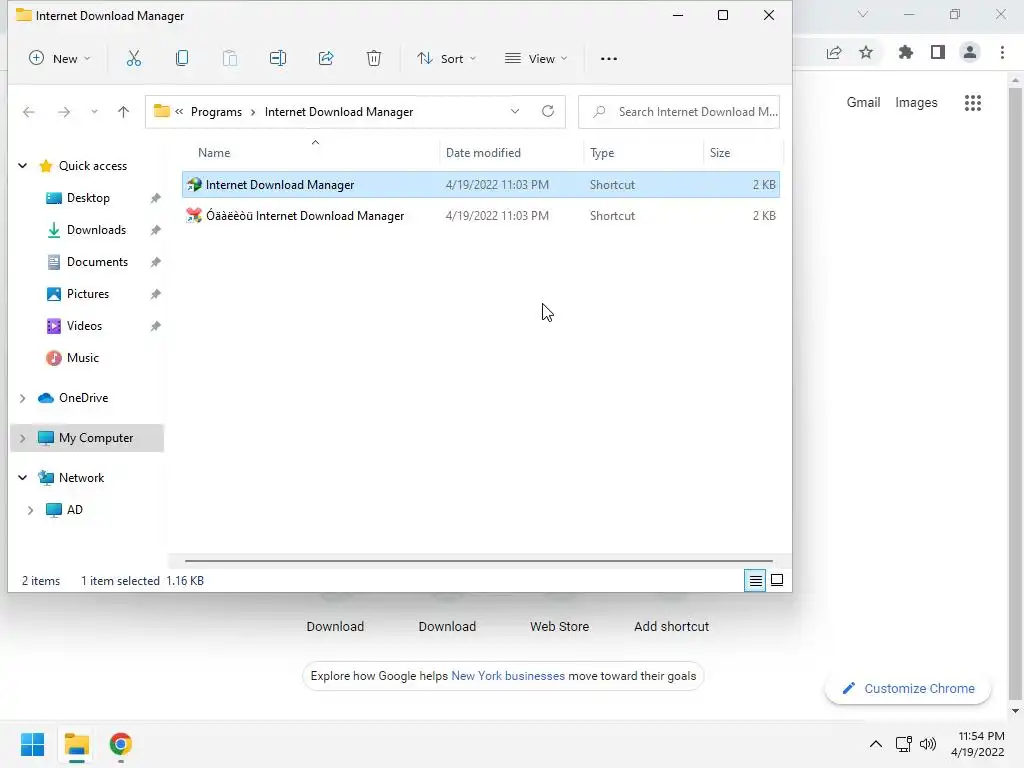Click the Delete trash icon
Viewport: 1024px width, 768px height.
374,59
